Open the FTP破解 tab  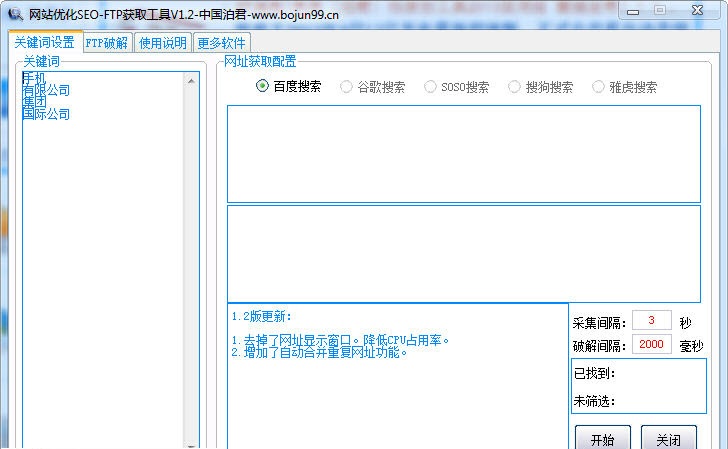point(106,43)
